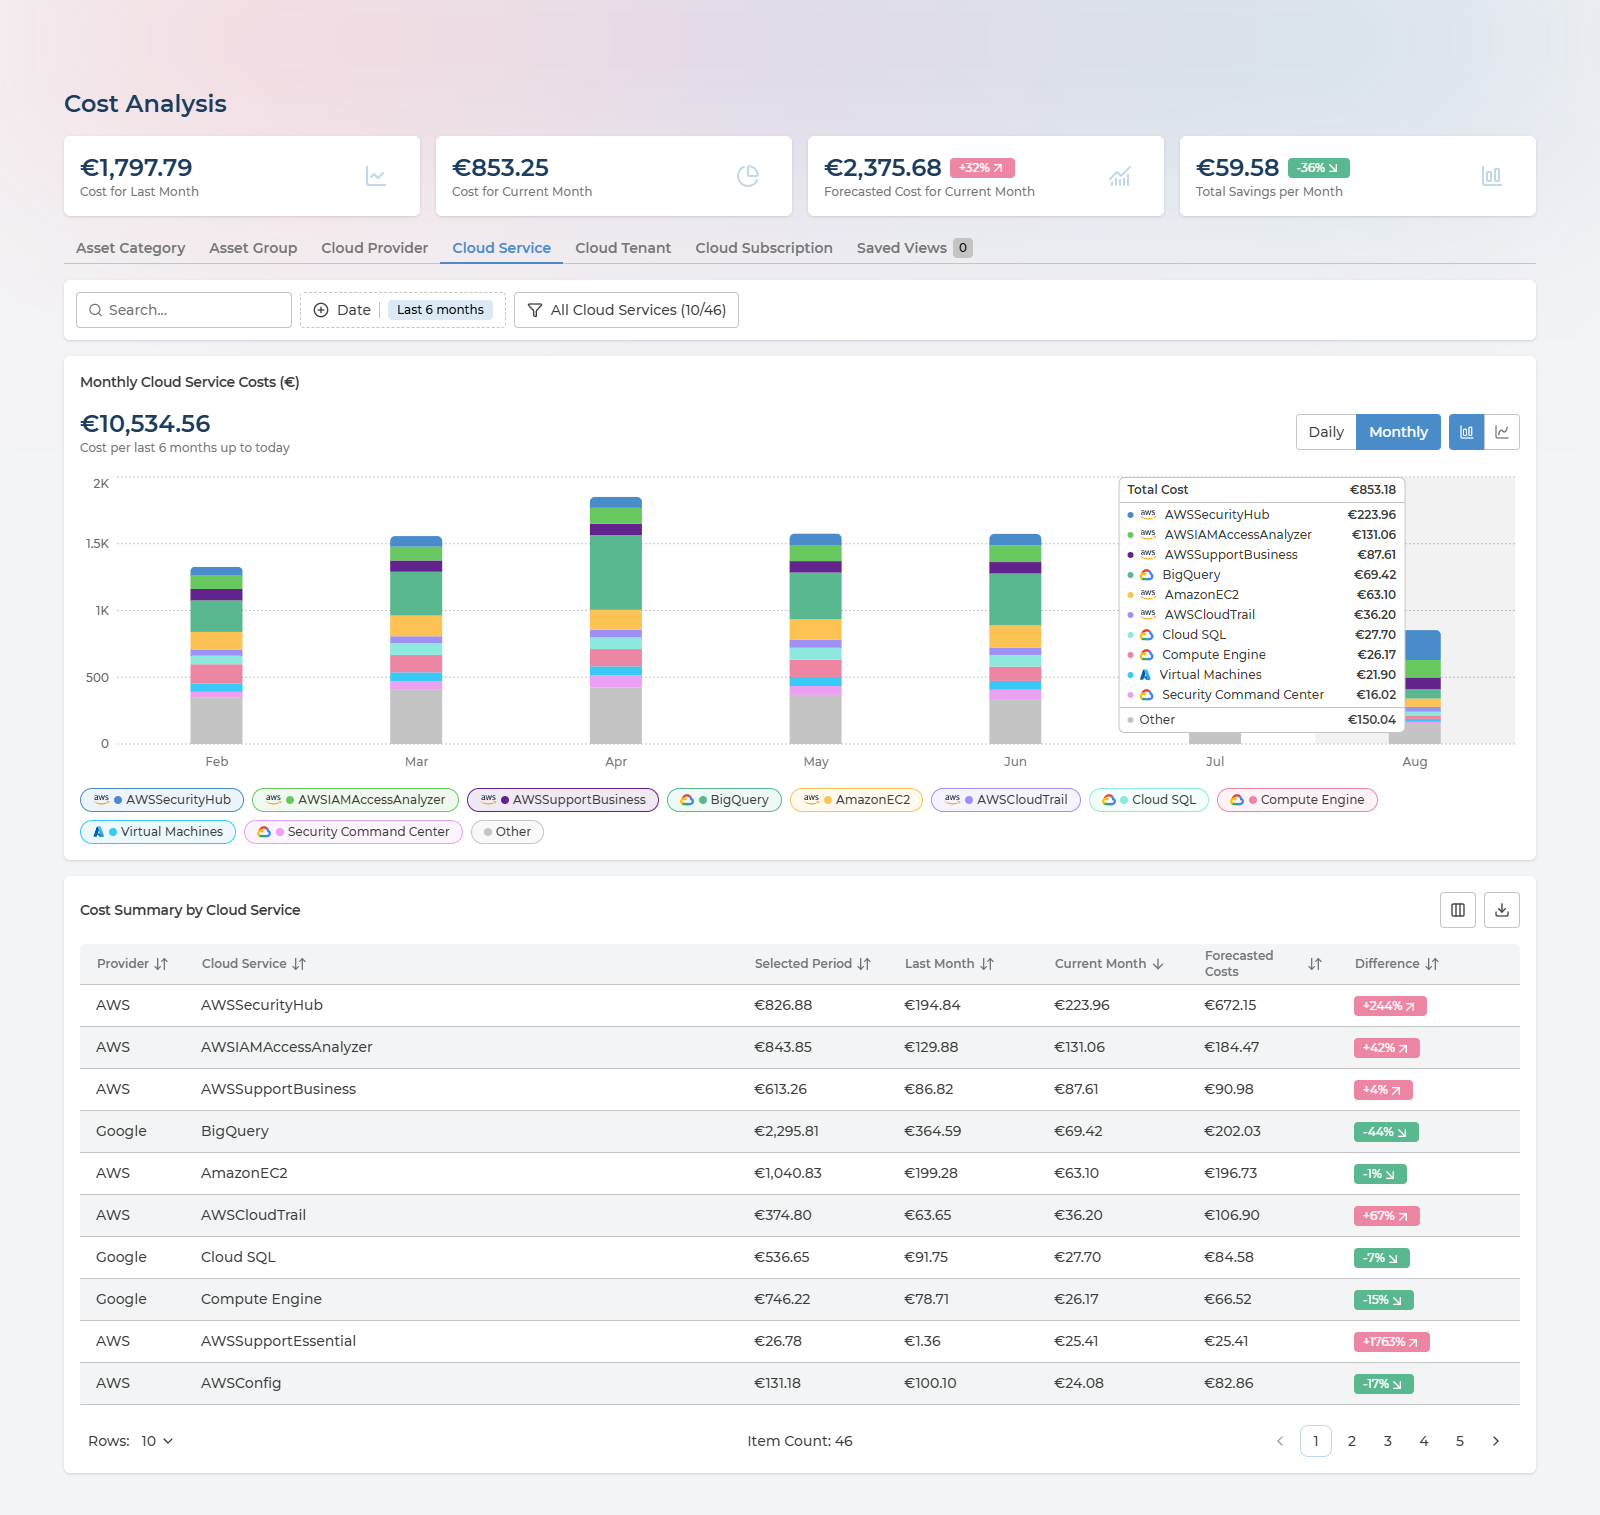Click current page 1 button
Image resolution: width=1600 pixels, height=1515 pixels.
click(x=1316, y=1441)
